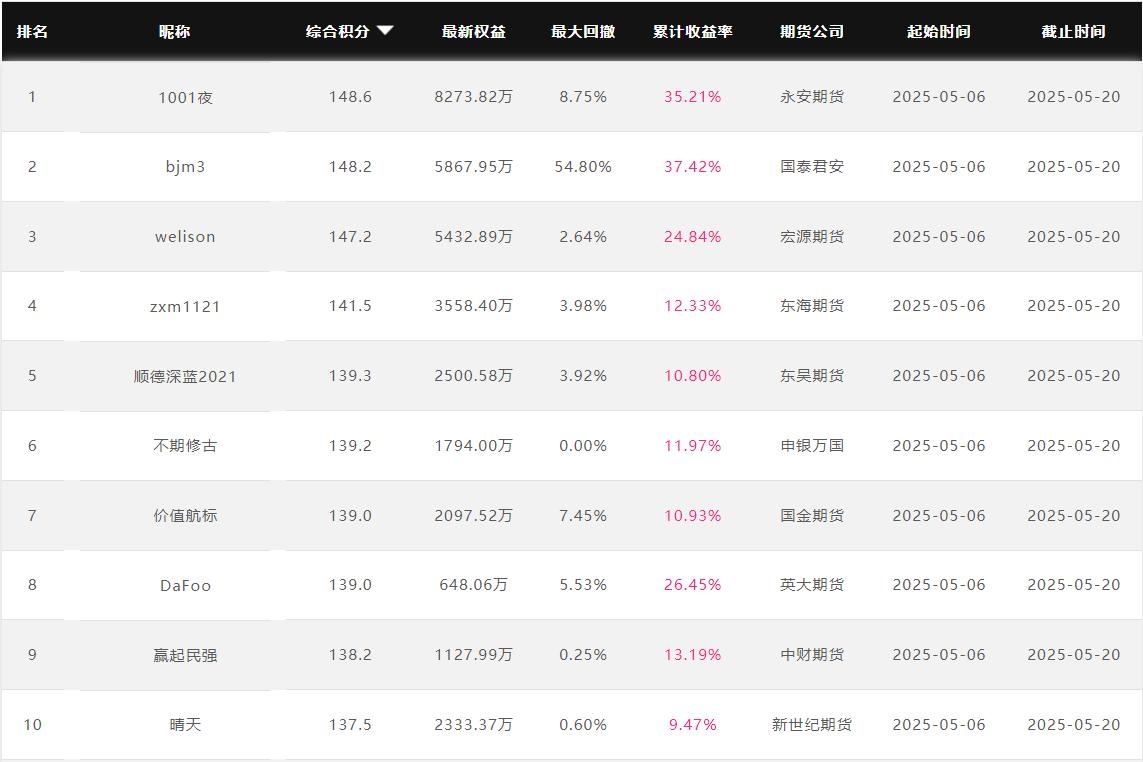1143x762 pixels.
Task: Select score value 139.2
Action: click(350, 446)
